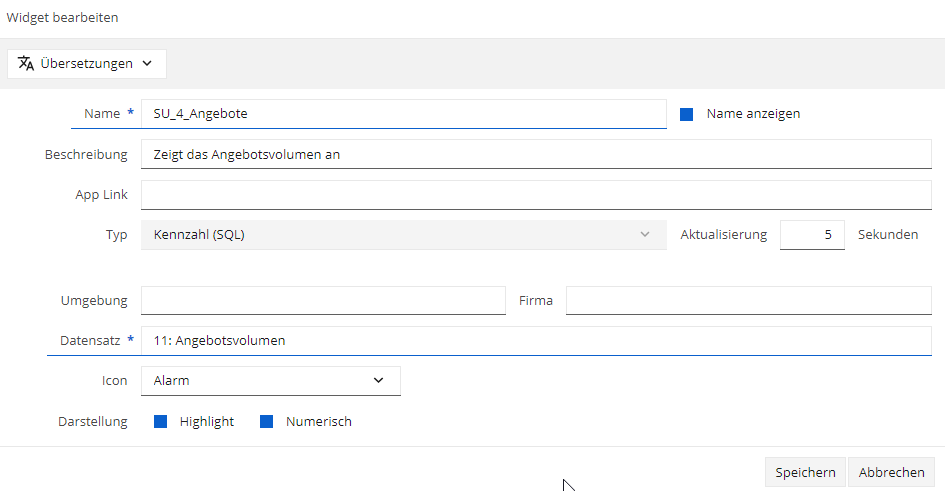Click the Abbrechen button
This screenshot has width=945, height=491.
pyautogui.click(x=891, y=472)
